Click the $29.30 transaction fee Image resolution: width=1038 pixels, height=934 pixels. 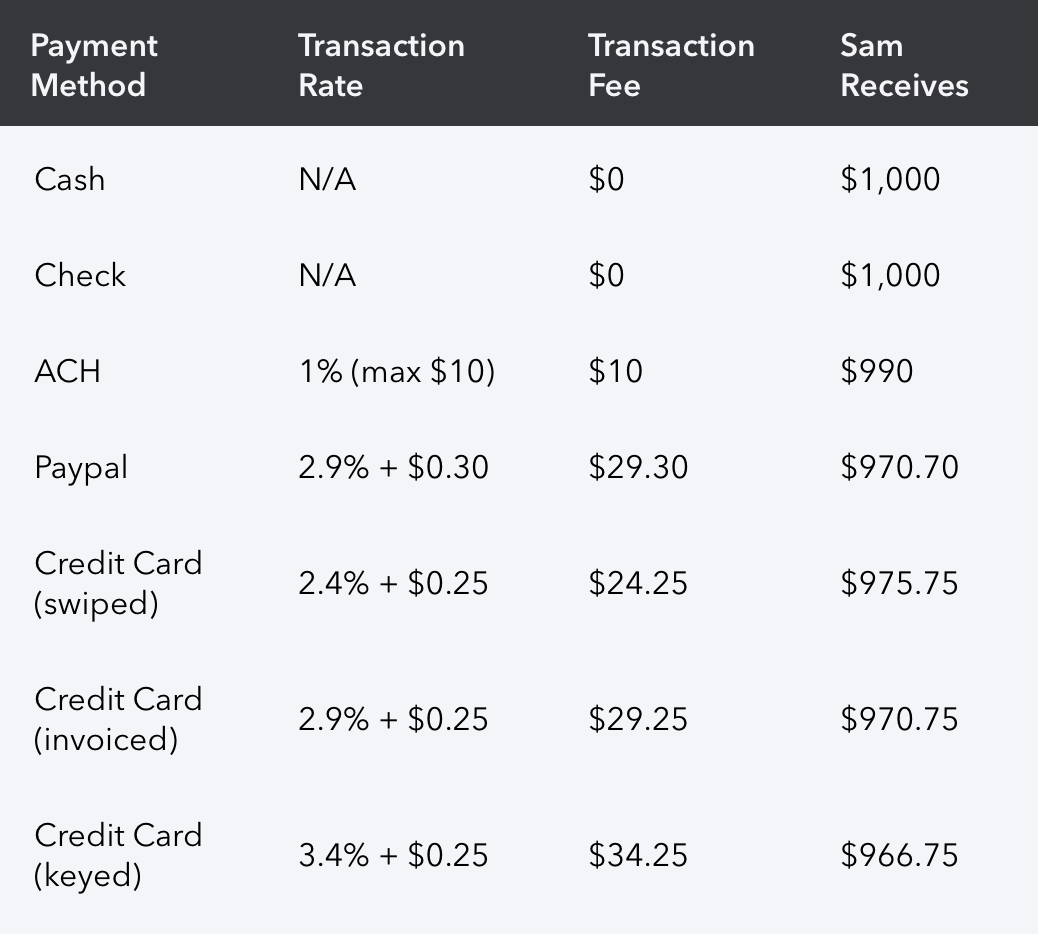pos(638,467)
